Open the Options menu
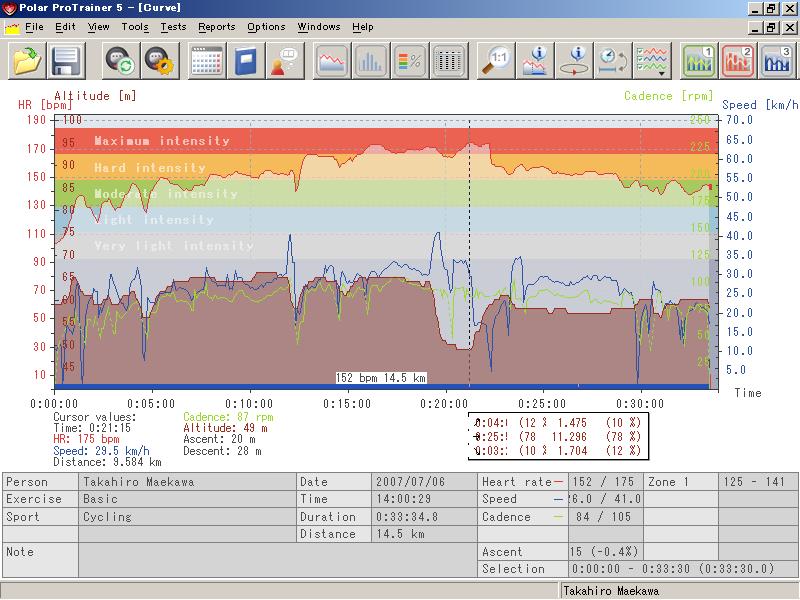This screenshot has height=600, width=800. 266,27
